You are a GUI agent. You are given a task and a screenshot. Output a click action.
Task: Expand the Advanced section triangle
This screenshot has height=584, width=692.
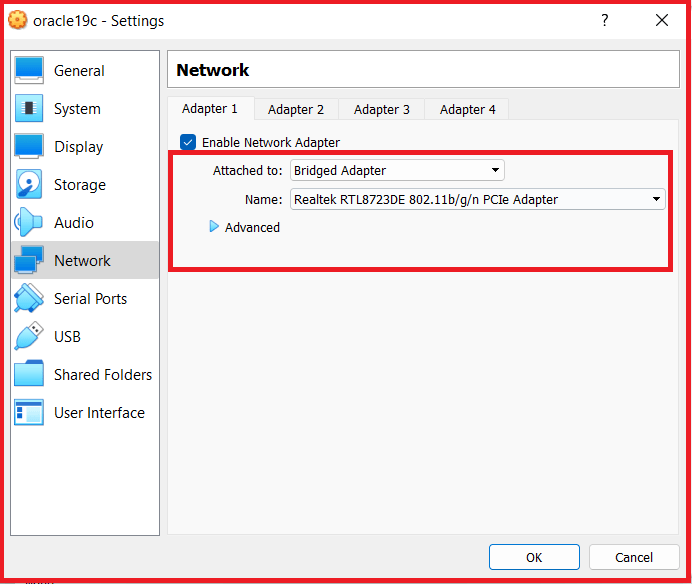click(x=214, y=227)
